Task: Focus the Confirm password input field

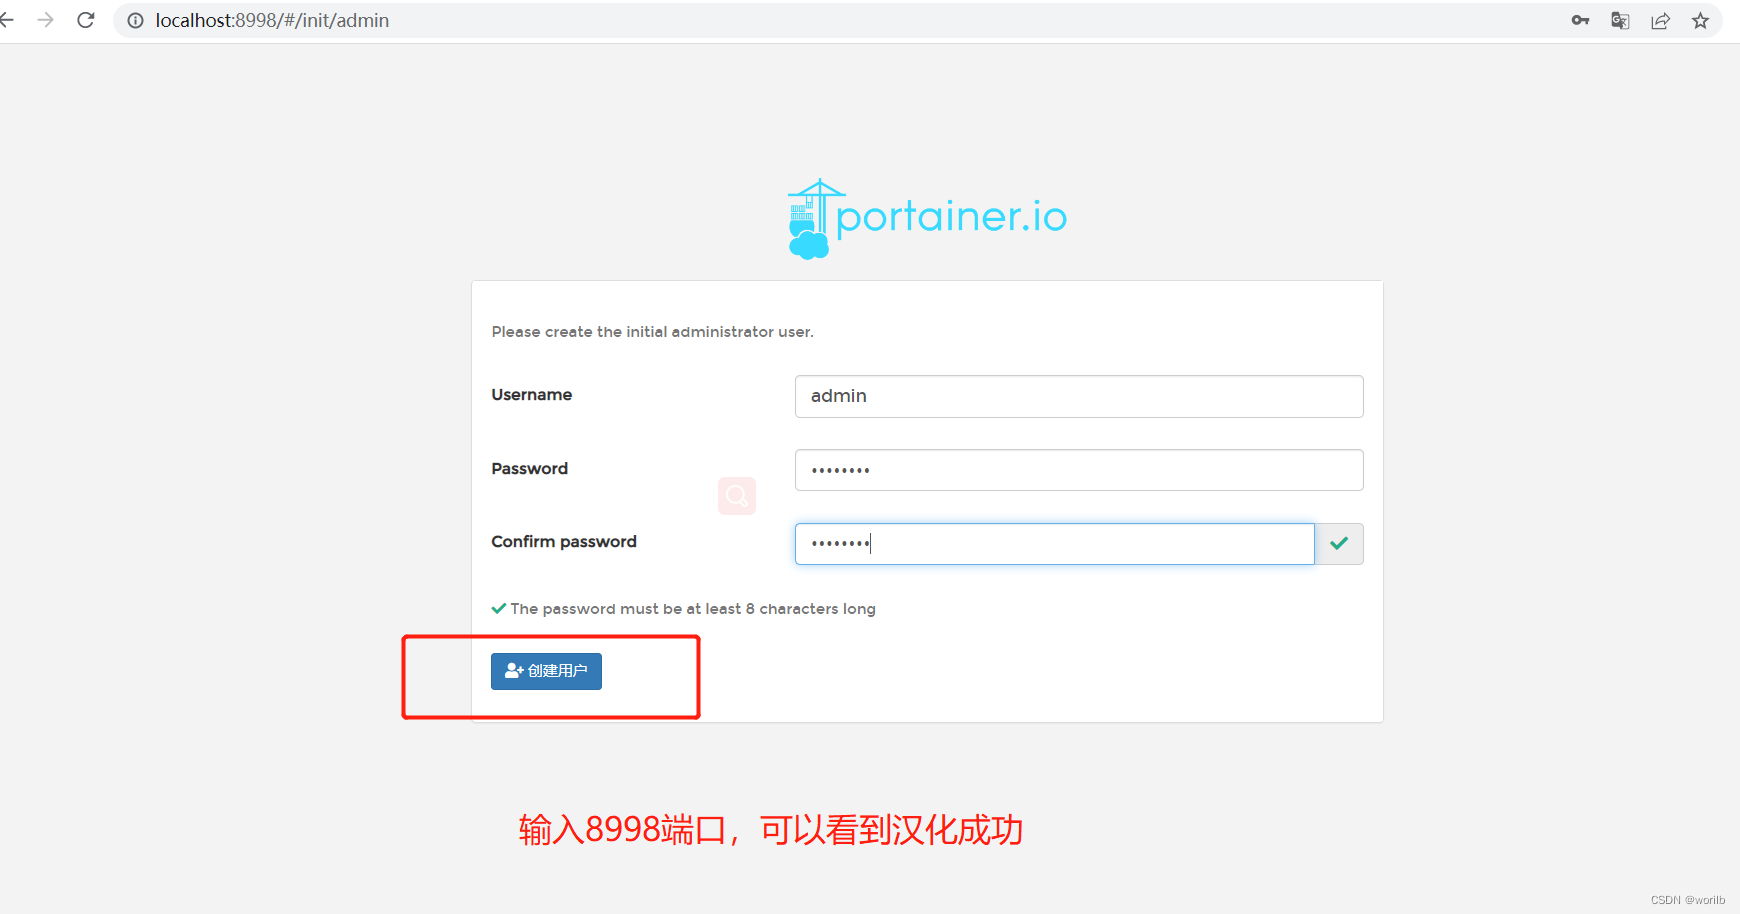Action: pyautogui.click(x=1054, y=544)
